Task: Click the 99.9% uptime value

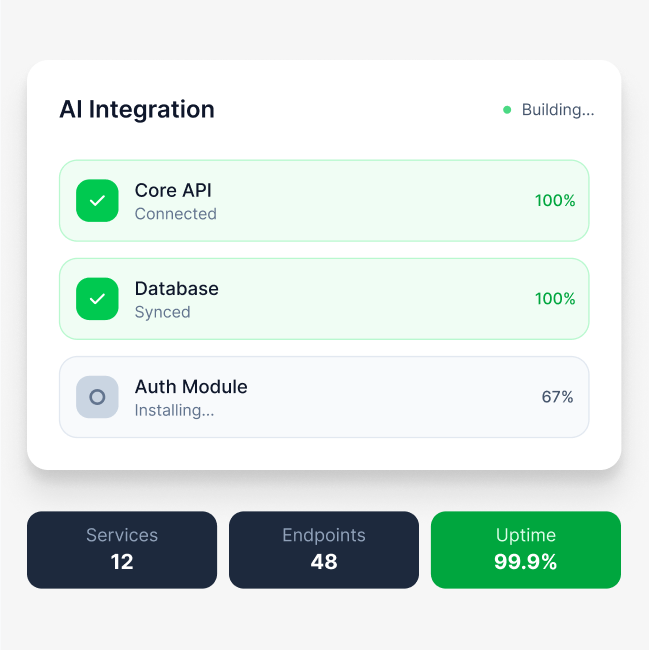Action: [526, 562]
